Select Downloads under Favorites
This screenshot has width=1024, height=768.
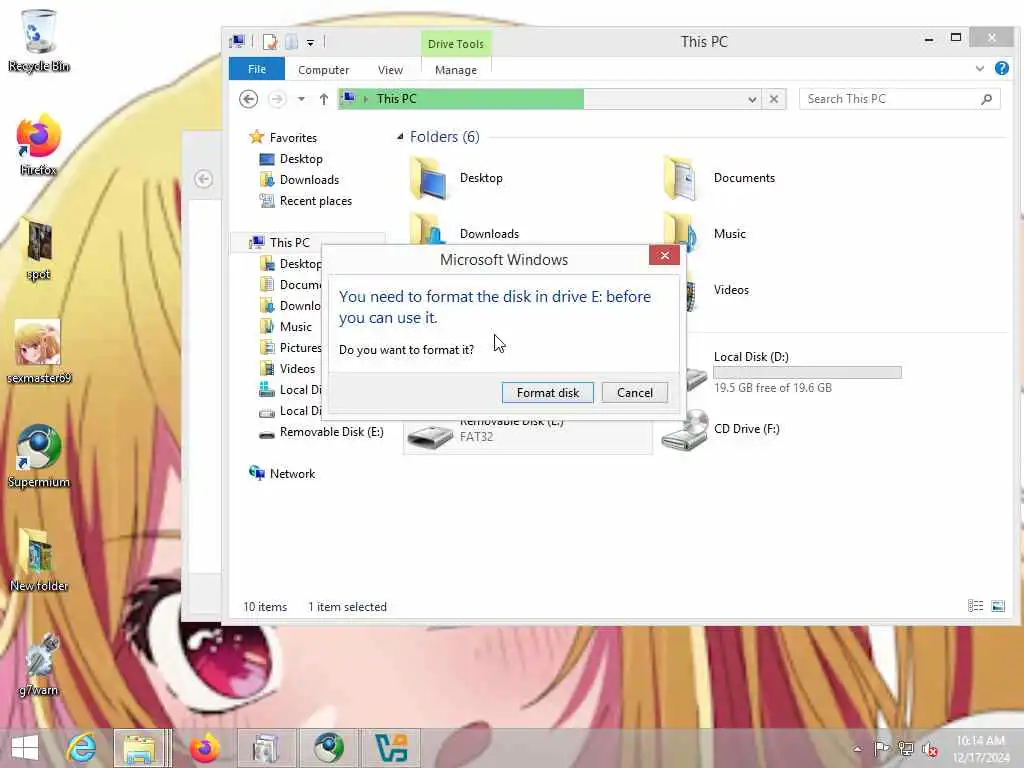(309, 180)
